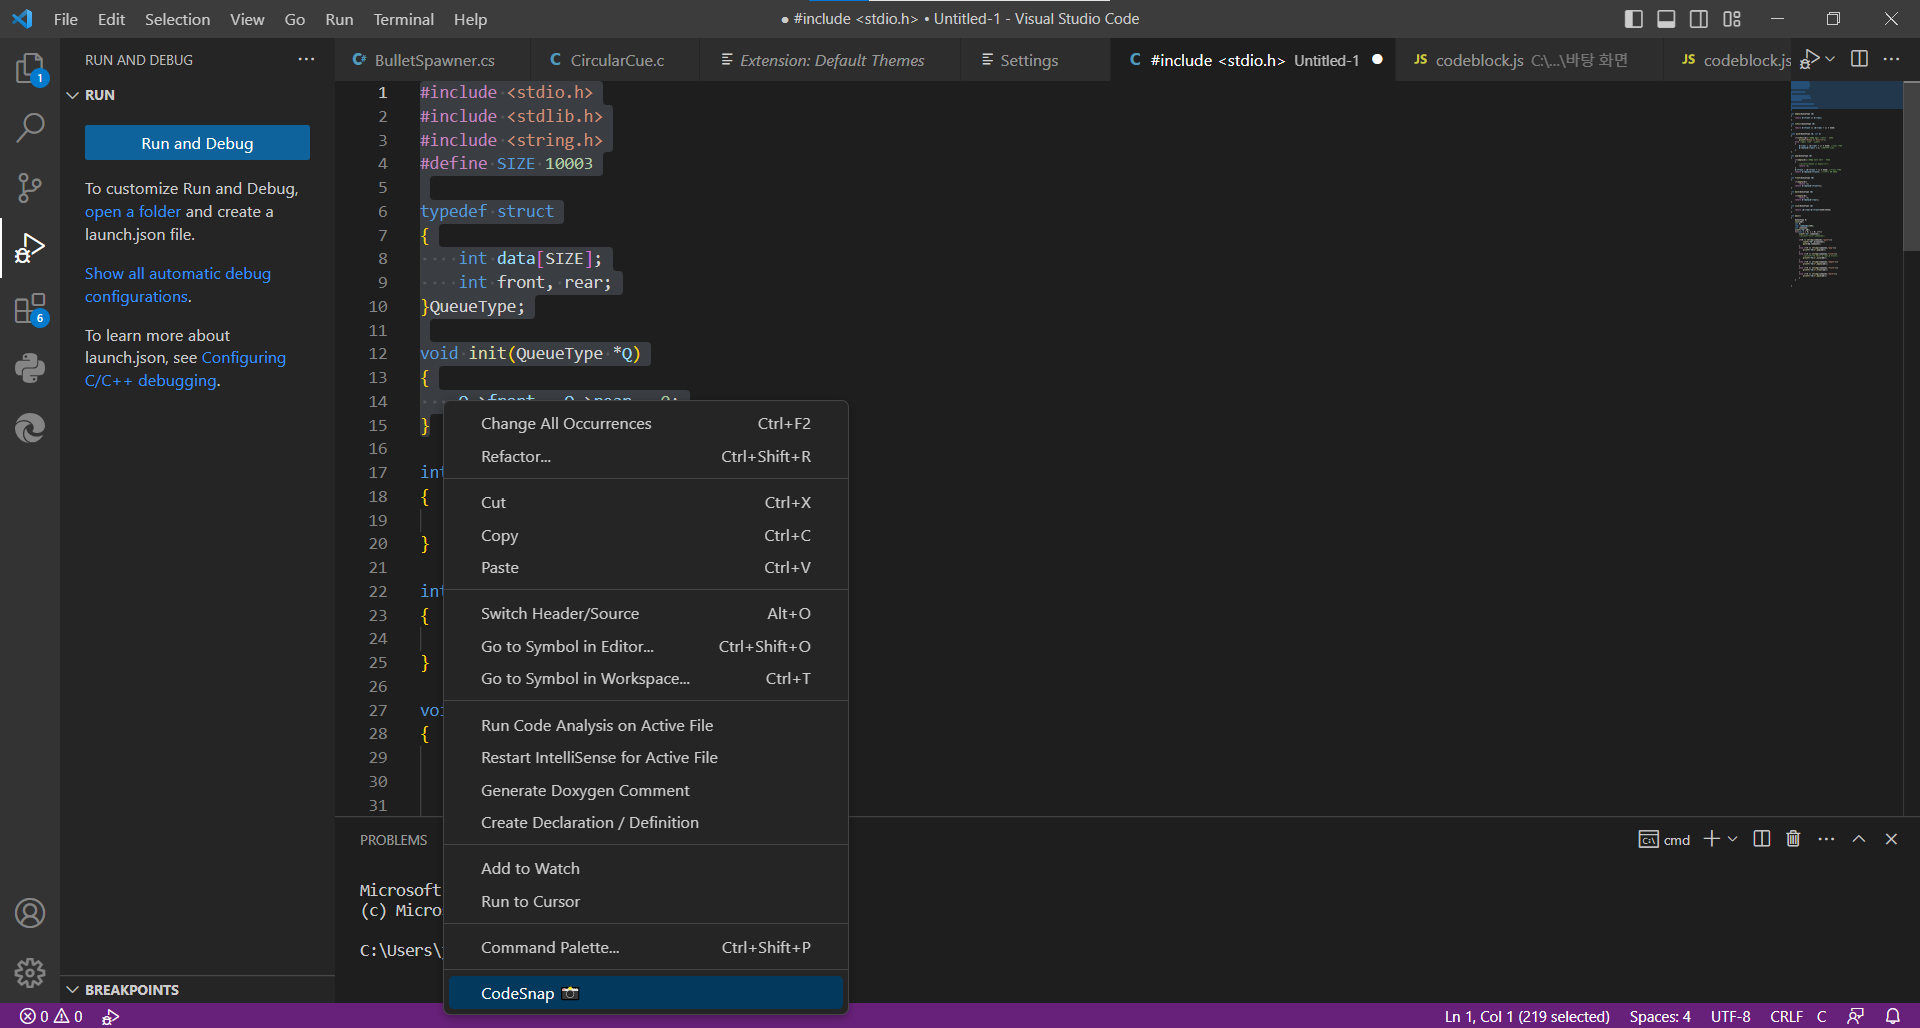Select the Python extension icon
Image resolution: width=1920 pixels, height=1028 pixels.
coord(30,368)
